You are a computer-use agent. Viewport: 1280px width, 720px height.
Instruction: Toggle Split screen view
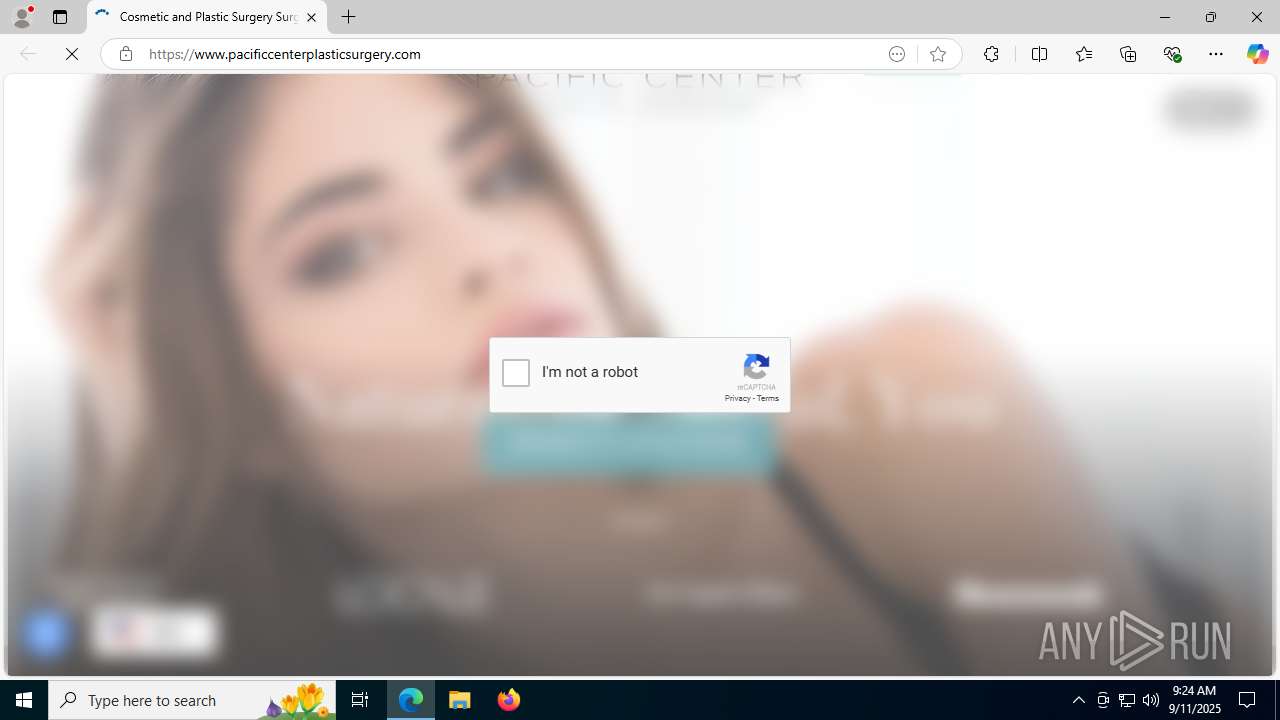tap(1039, 54)
